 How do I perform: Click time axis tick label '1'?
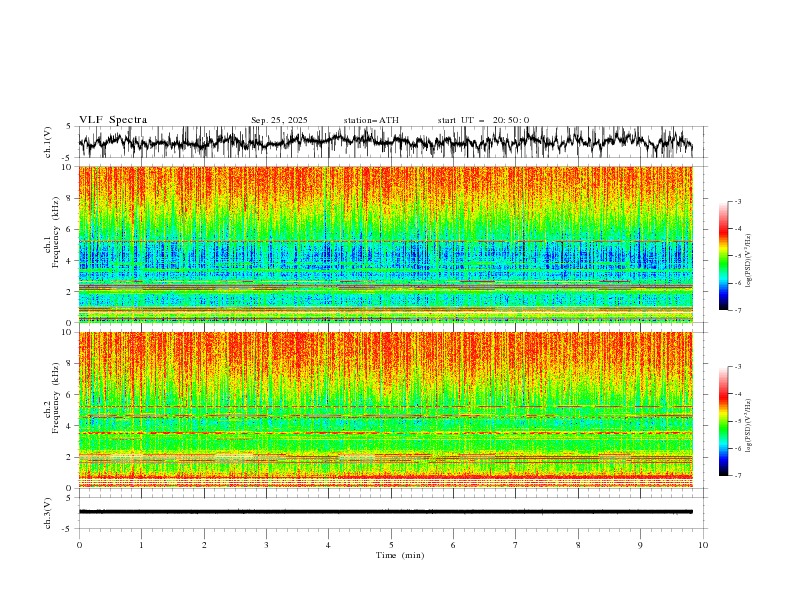[141, 545]
